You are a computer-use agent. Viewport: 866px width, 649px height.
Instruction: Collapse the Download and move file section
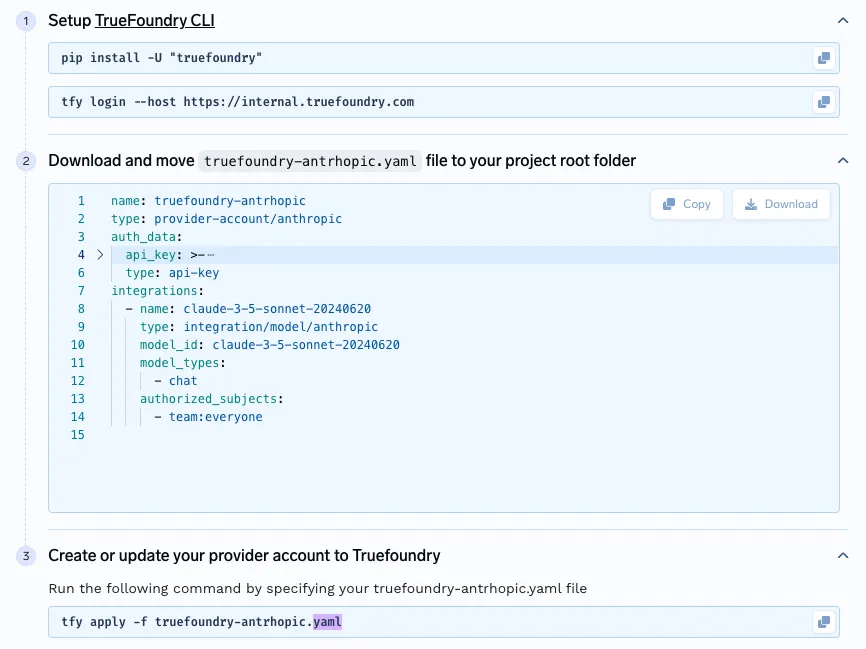click(842, 159)
